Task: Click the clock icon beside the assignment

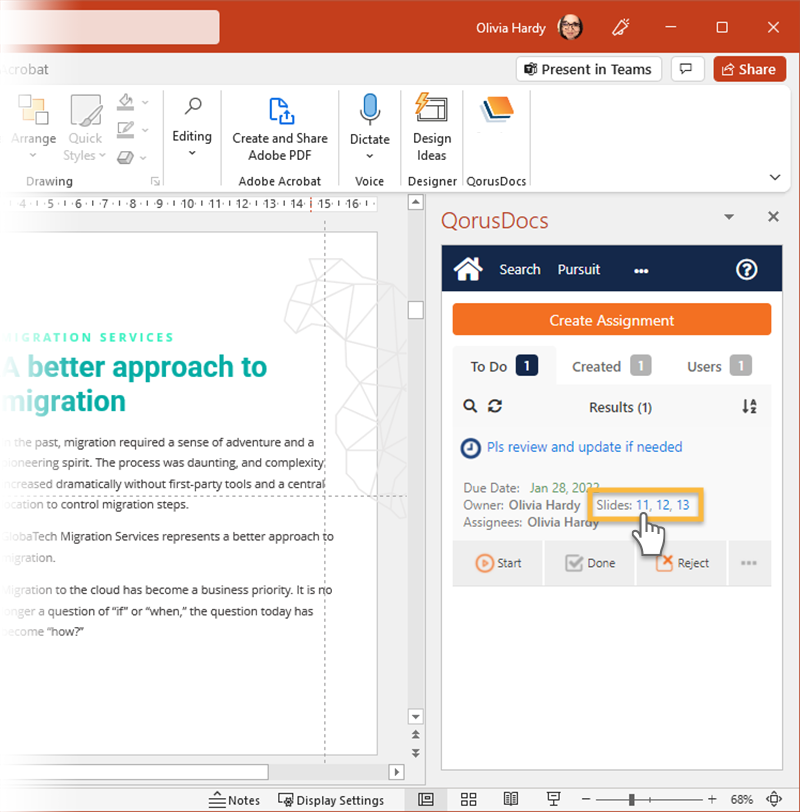Action: coord(471,448)
